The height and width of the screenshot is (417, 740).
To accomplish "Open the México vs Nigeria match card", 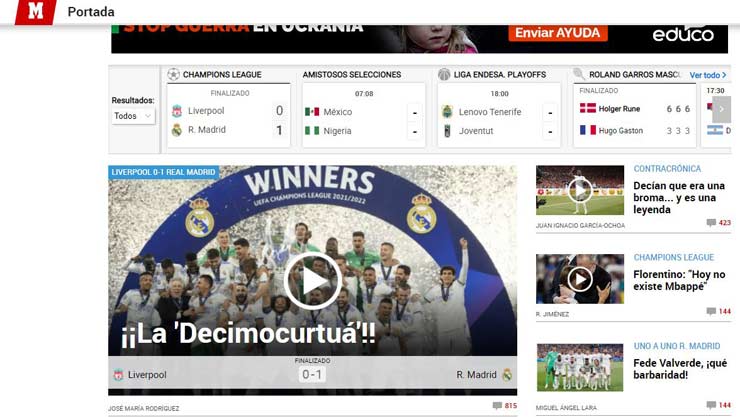I will (364, 115).
